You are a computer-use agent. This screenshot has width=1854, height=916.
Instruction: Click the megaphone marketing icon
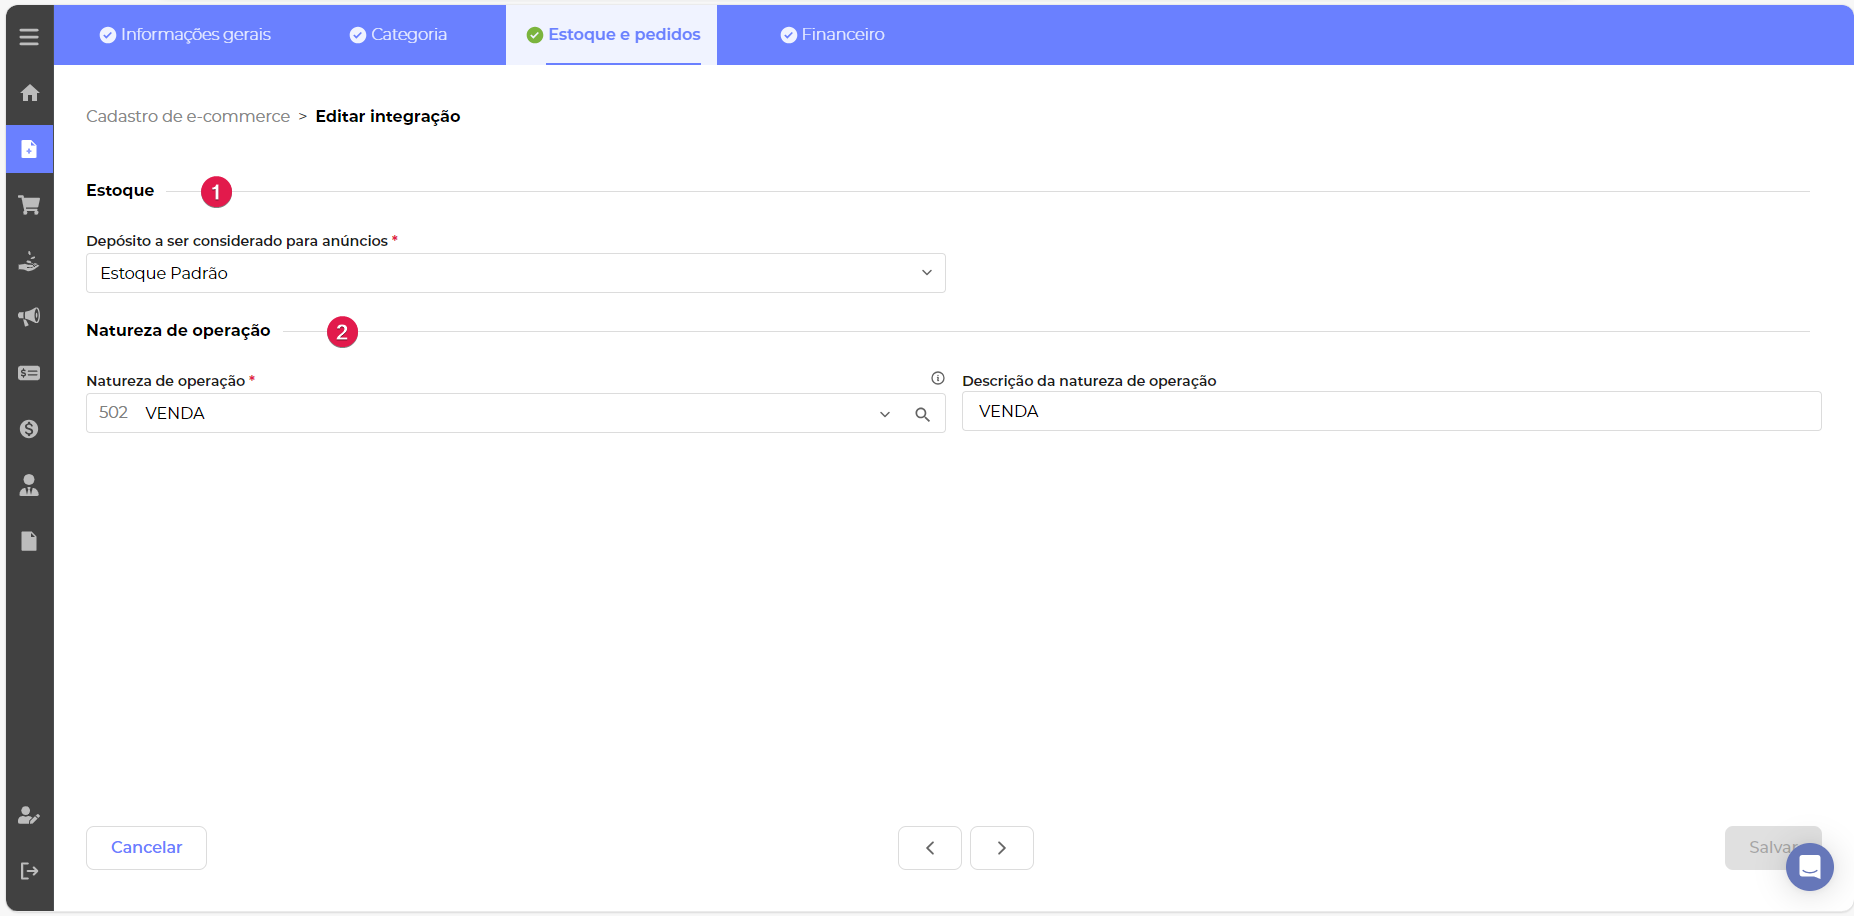point(29,317)
